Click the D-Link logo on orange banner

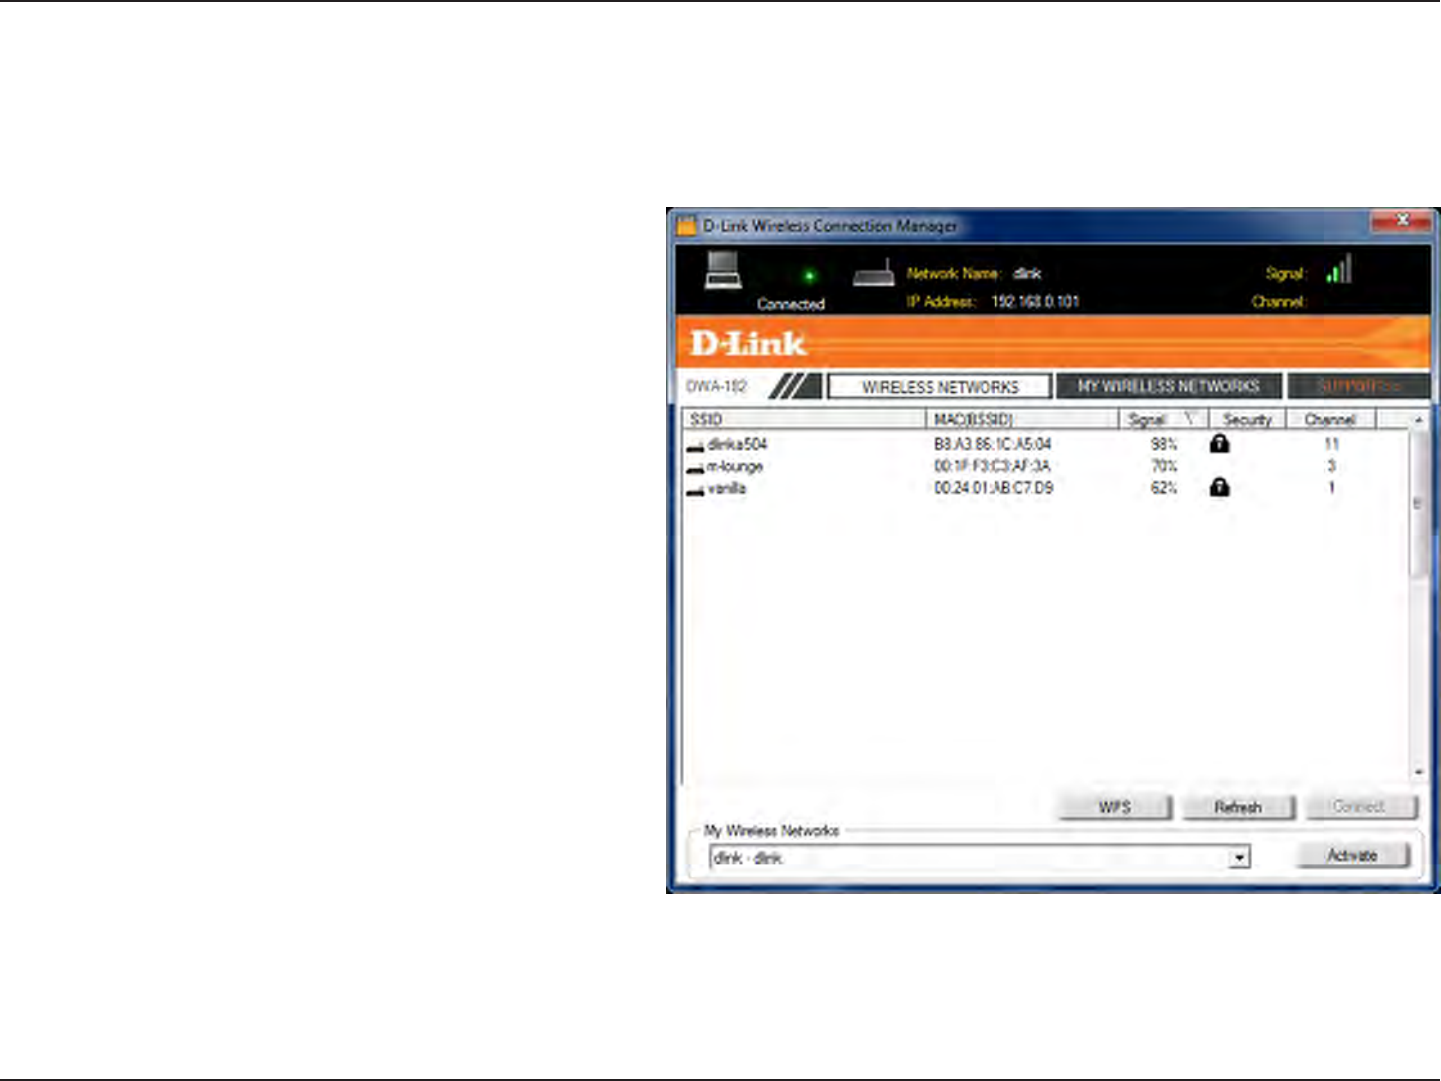pos(748,343)
